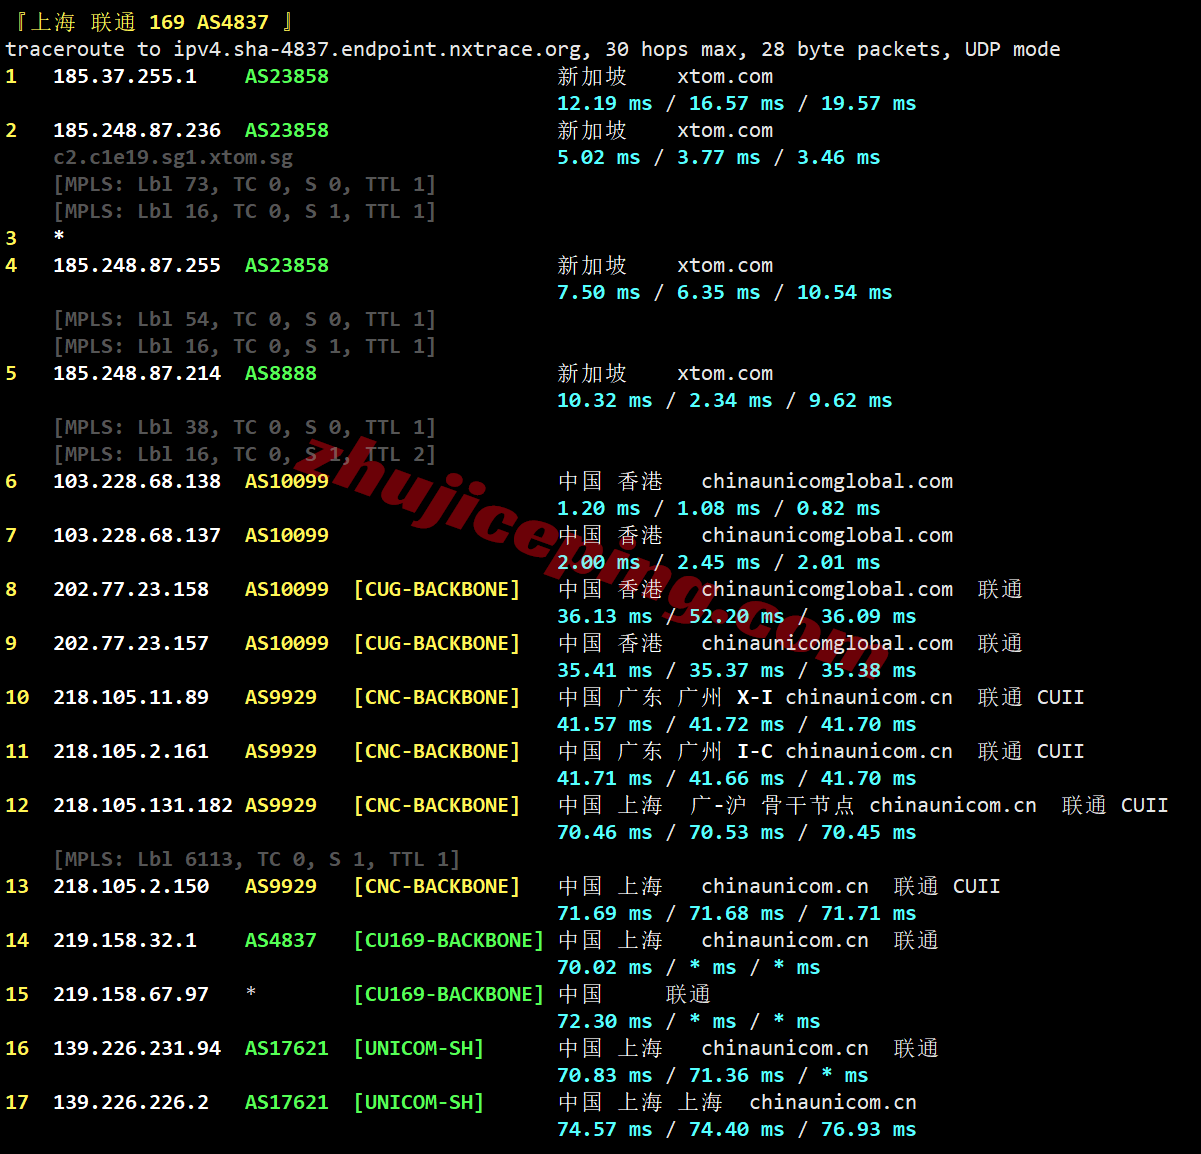Screen dimensions: 1201x1154
Task: Select the header text 上海 联通 169 AS4837
Action: pos(150,22)
